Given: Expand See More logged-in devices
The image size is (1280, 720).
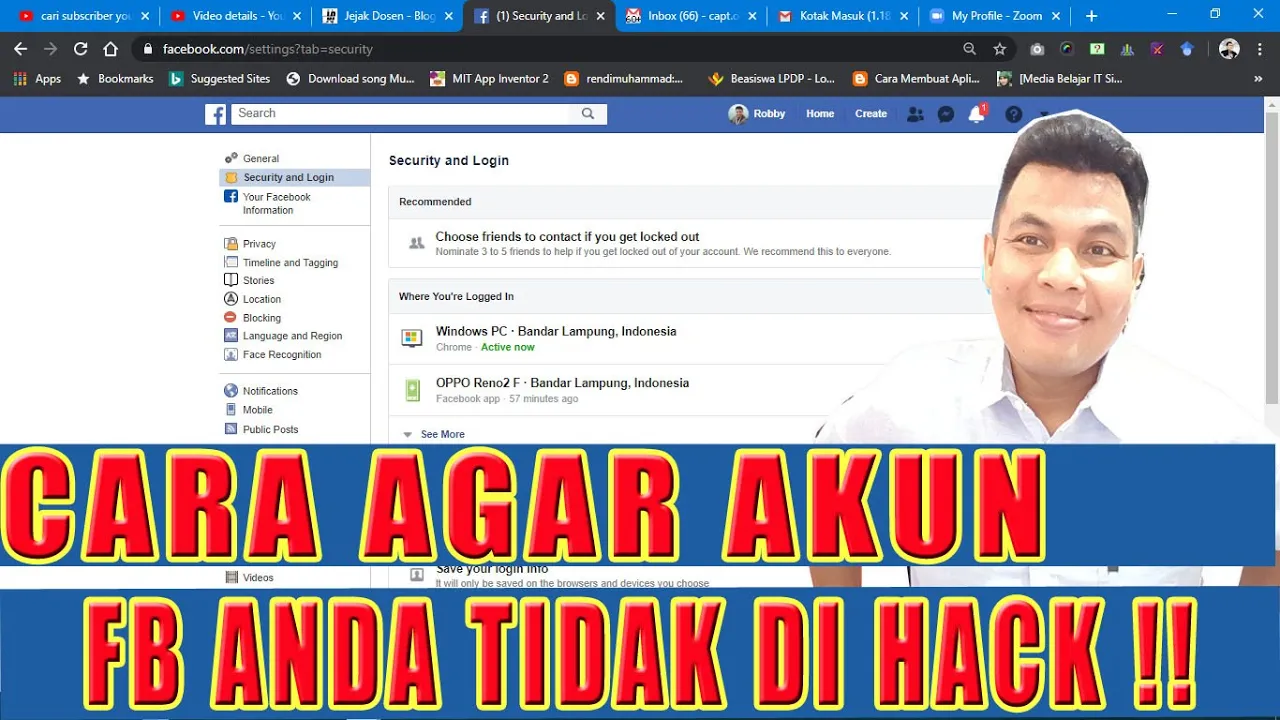Looking at the screenshot, I should [x=434, y=434].
